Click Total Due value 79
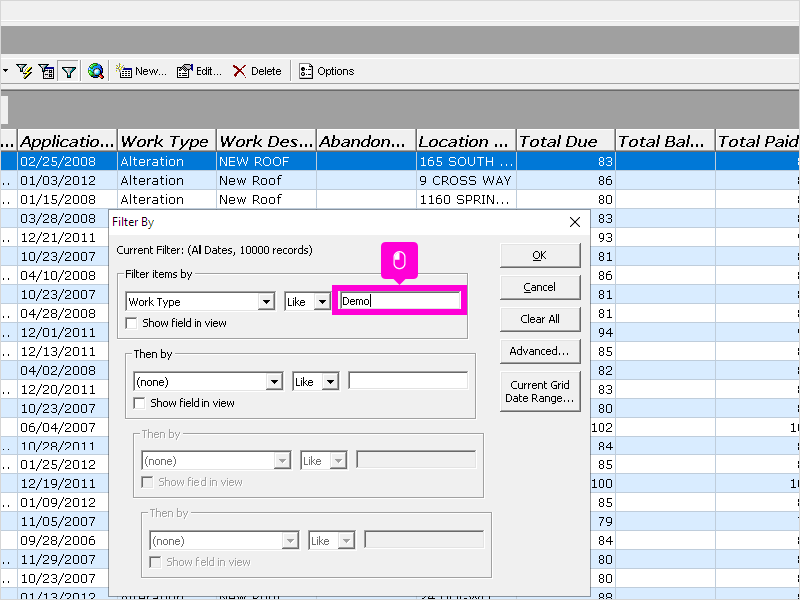The width and height of the screenshot is (800, 600). [x=603, y=521]
